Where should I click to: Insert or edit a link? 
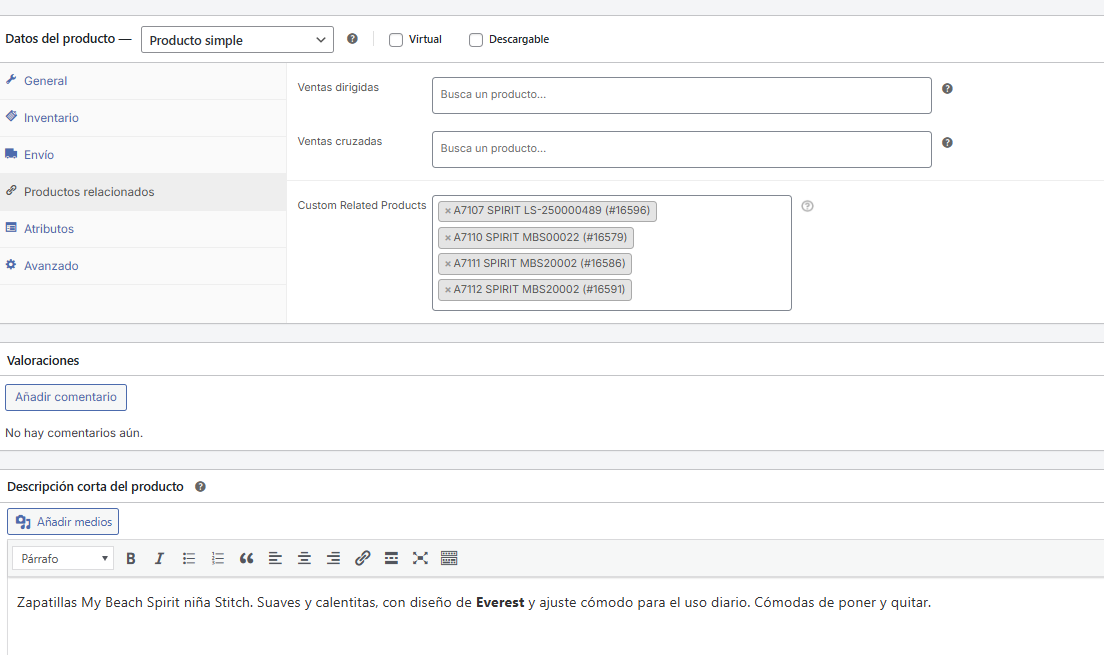click(x=363, y=558)
